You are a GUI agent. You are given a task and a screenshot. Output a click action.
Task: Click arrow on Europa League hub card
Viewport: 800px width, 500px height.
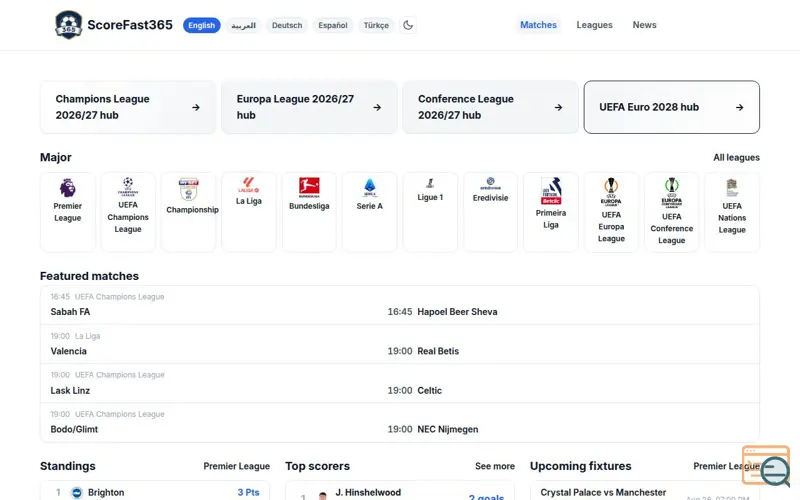(x=377, y=108)
